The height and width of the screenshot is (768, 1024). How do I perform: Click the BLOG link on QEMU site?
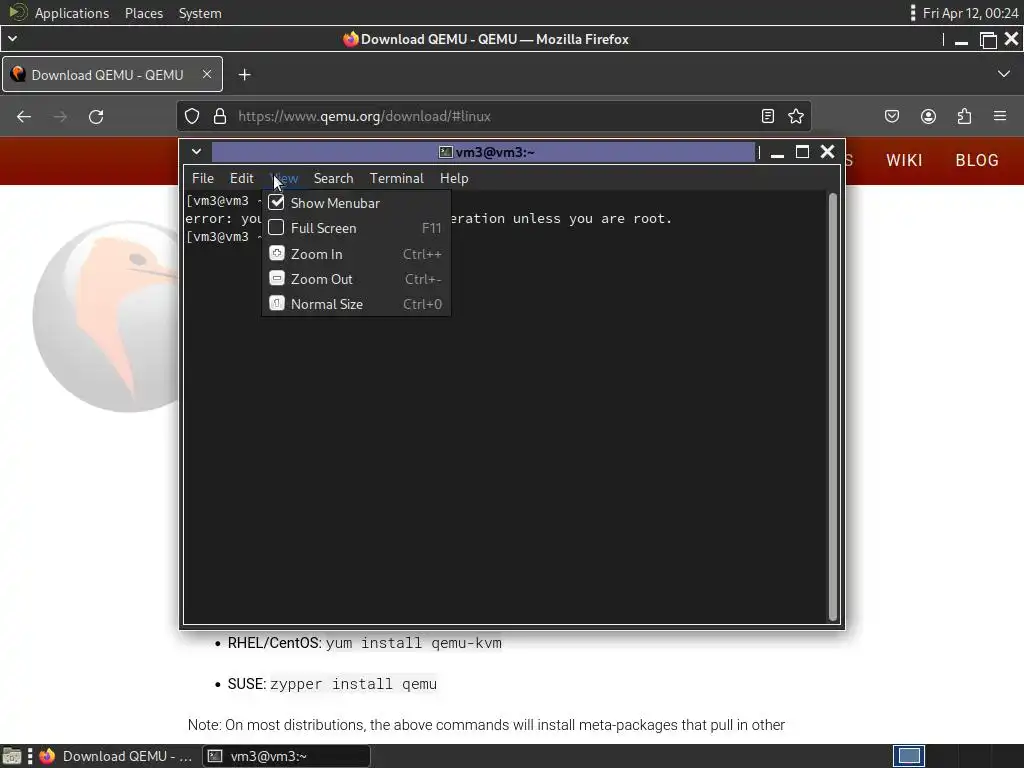click(977, 160)
